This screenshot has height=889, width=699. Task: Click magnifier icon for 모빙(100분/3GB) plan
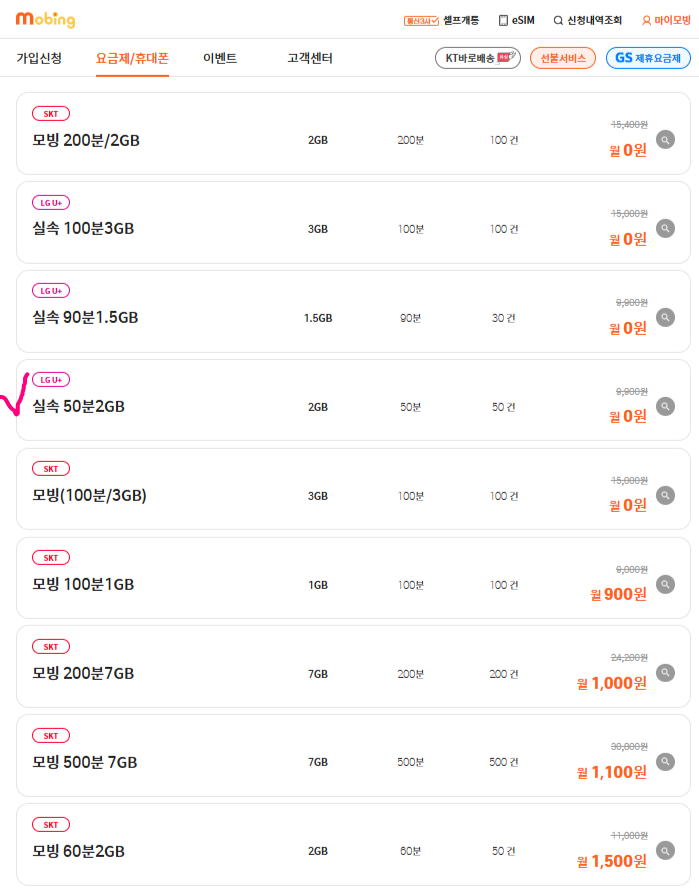pyautogui.click(x=665, y=495)
